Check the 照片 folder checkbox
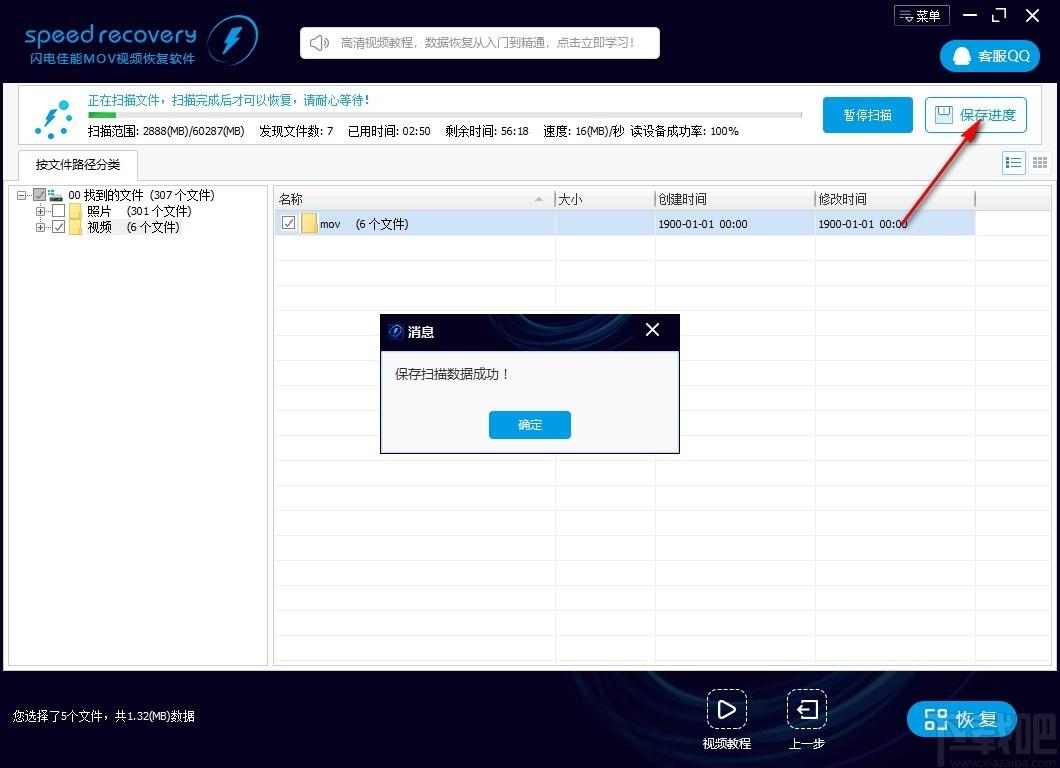1060x768 pixels. pos(59,211)
